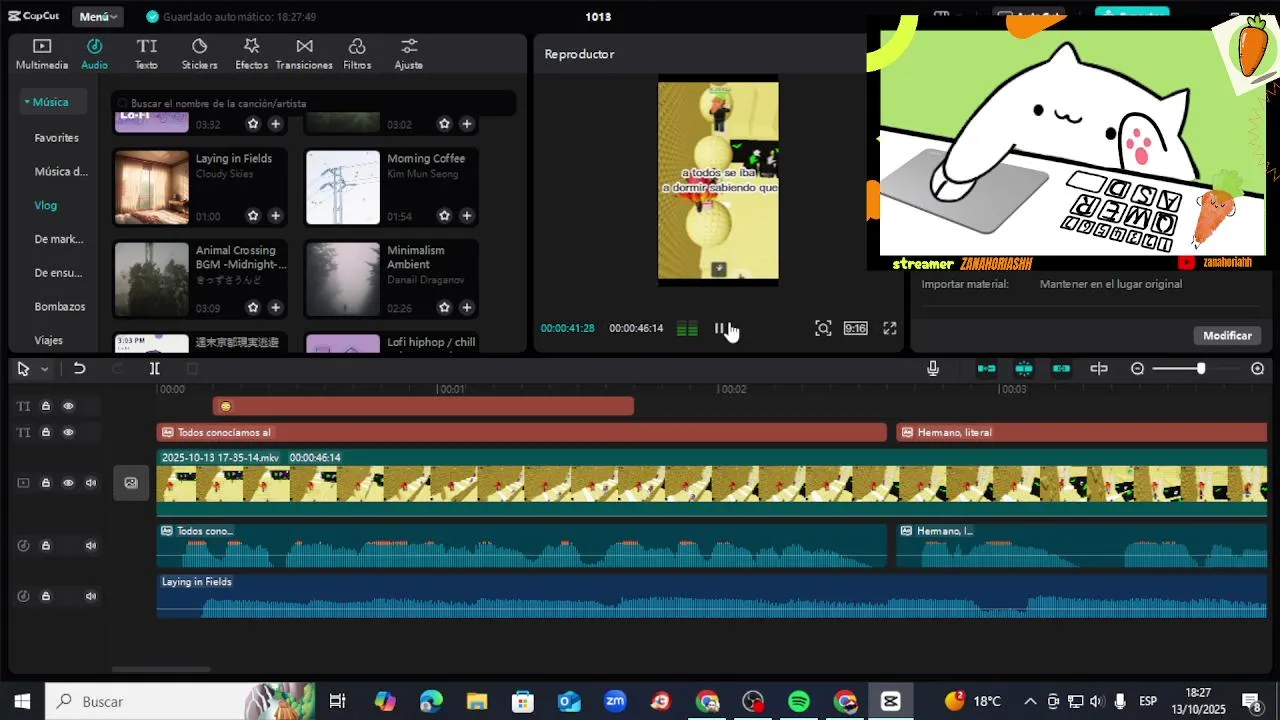Add Minimalism Ambient to the timeline

pyautogui.click(x=466, y=307)
